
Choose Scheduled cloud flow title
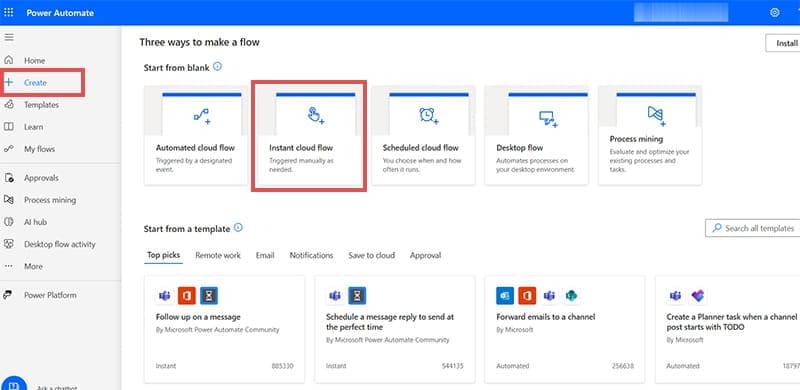coord(420,148)
